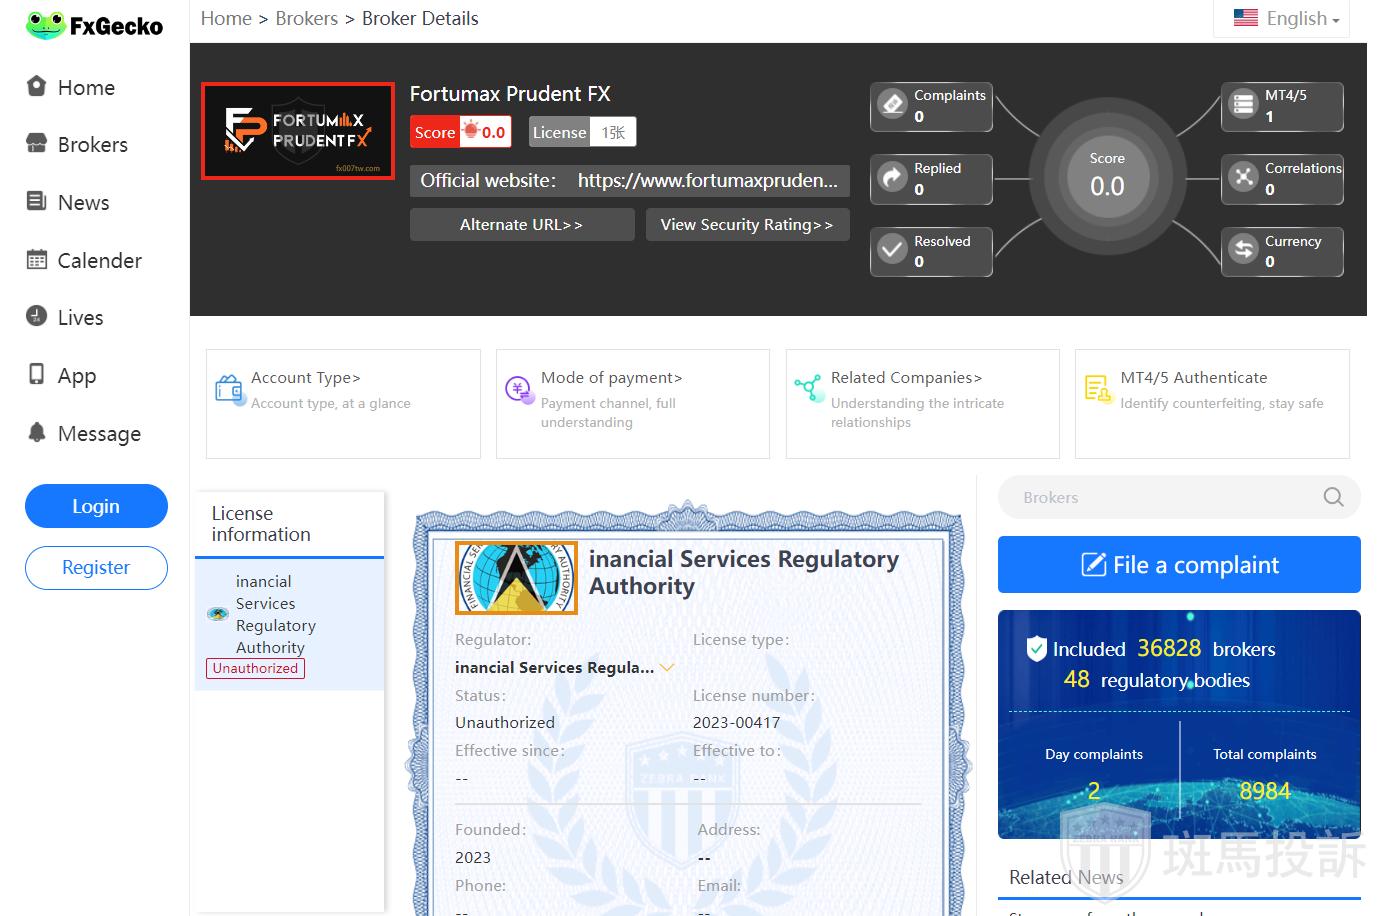Go to News in sidebar
The height and width of the screenshot is (916, 1385).
click(x=83, y=203)
